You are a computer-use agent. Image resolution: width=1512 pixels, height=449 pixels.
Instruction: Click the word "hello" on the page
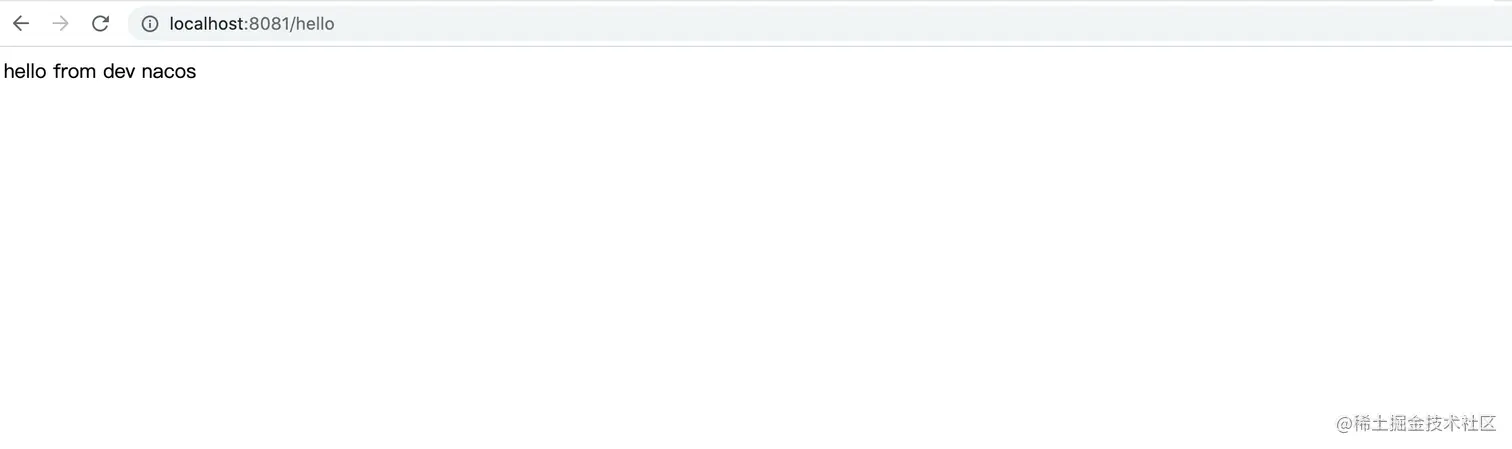(25, 71)
